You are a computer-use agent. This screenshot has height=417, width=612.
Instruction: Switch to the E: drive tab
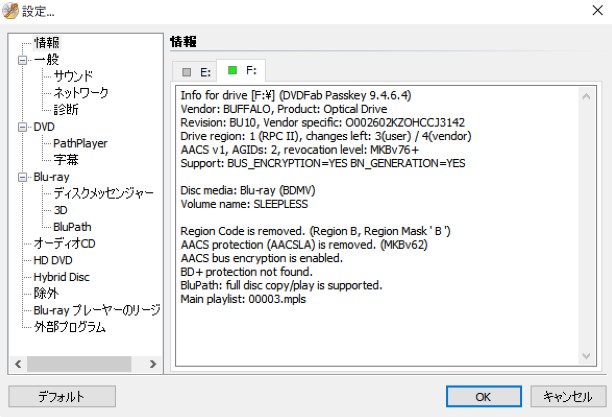[194, 72]
